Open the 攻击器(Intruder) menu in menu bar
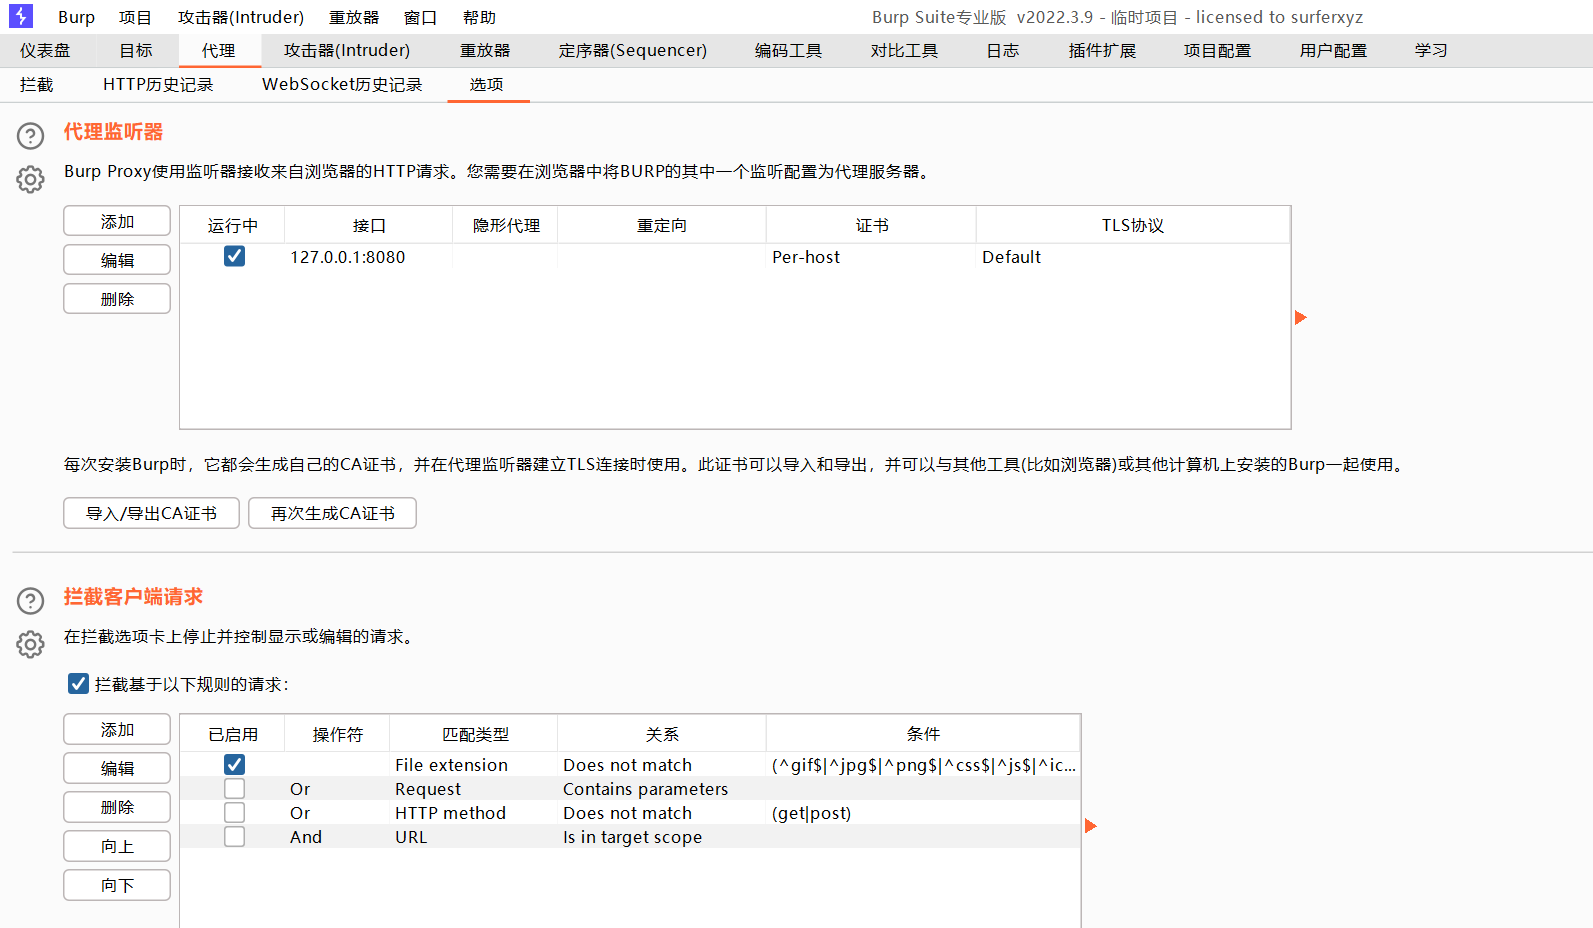The width and height of the screenshot is (1593, 928). pyautogui.click(x=241, y=17)
